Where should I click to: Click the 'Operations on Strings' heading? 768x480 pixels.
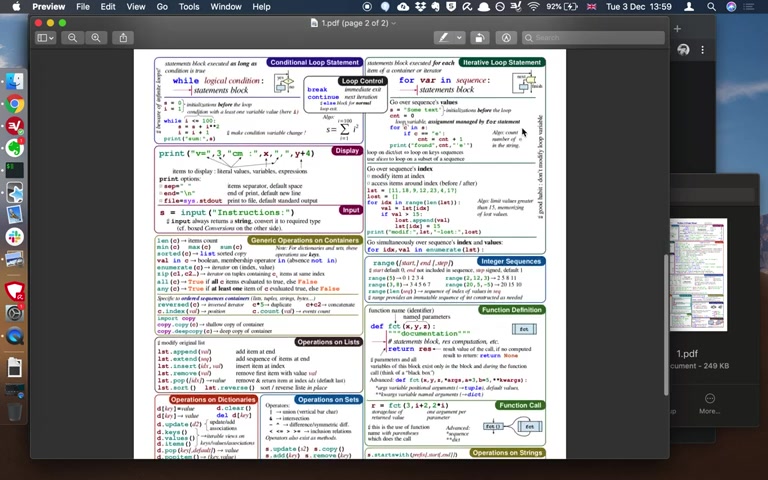point(507,453)
